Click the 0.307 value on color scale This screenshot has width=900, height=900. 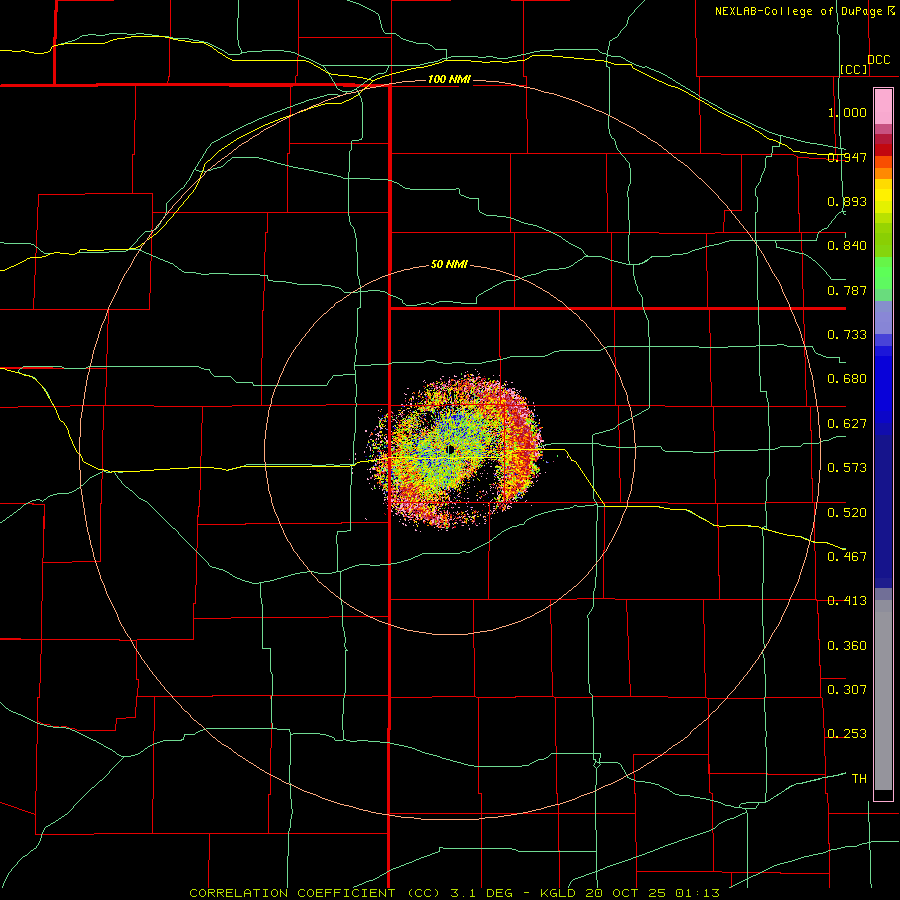(x=847, y=689)
